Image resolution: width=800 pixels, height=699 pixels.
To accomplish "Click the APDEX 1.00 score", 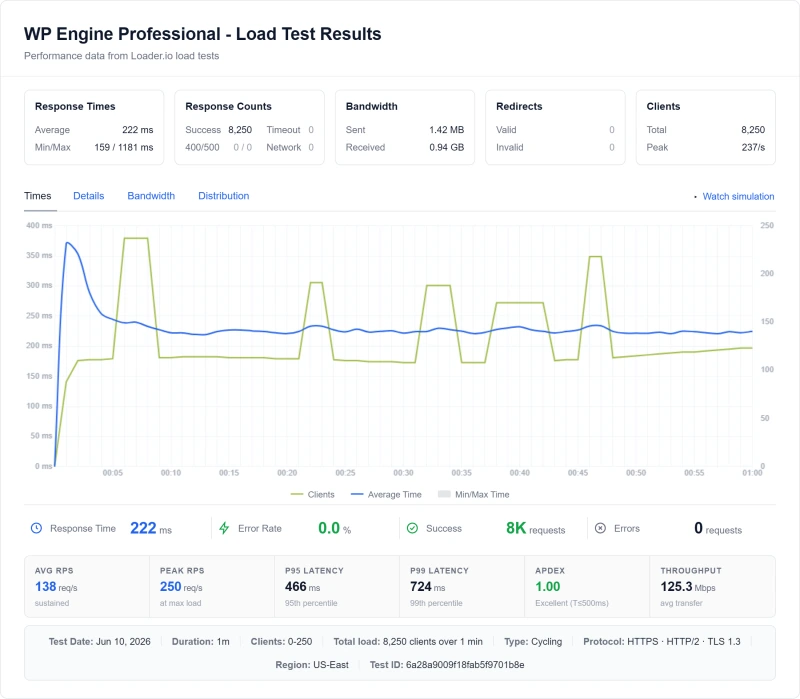I will point(547,587).
